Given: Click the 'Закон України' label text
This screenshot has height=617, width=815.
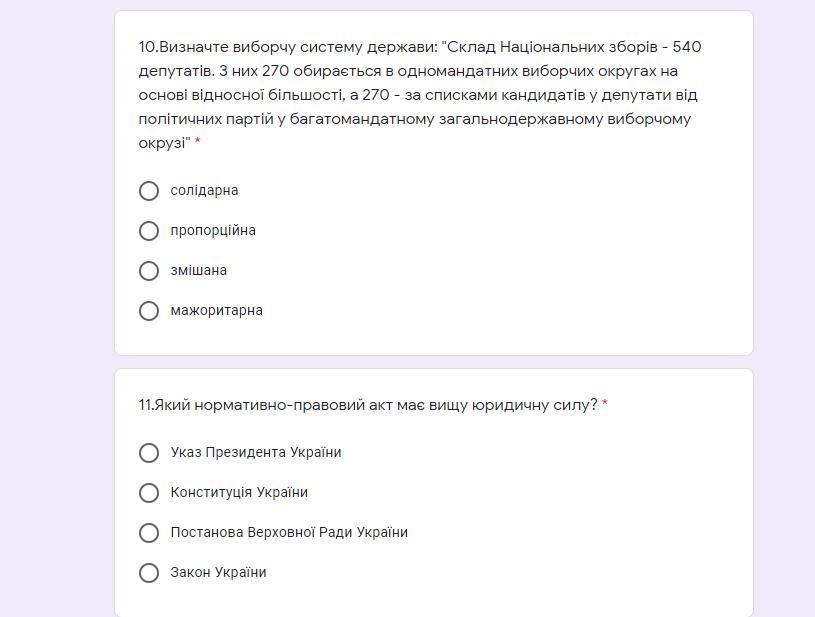Looking at the screenshot, I should pyautogui.click(x=218, y=572).
